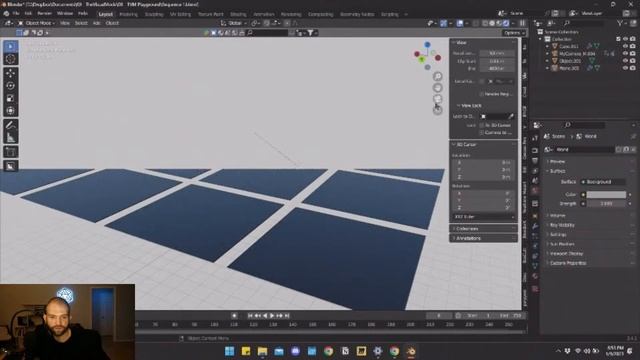Switch to the Shading workspace tab

(238, 14)
